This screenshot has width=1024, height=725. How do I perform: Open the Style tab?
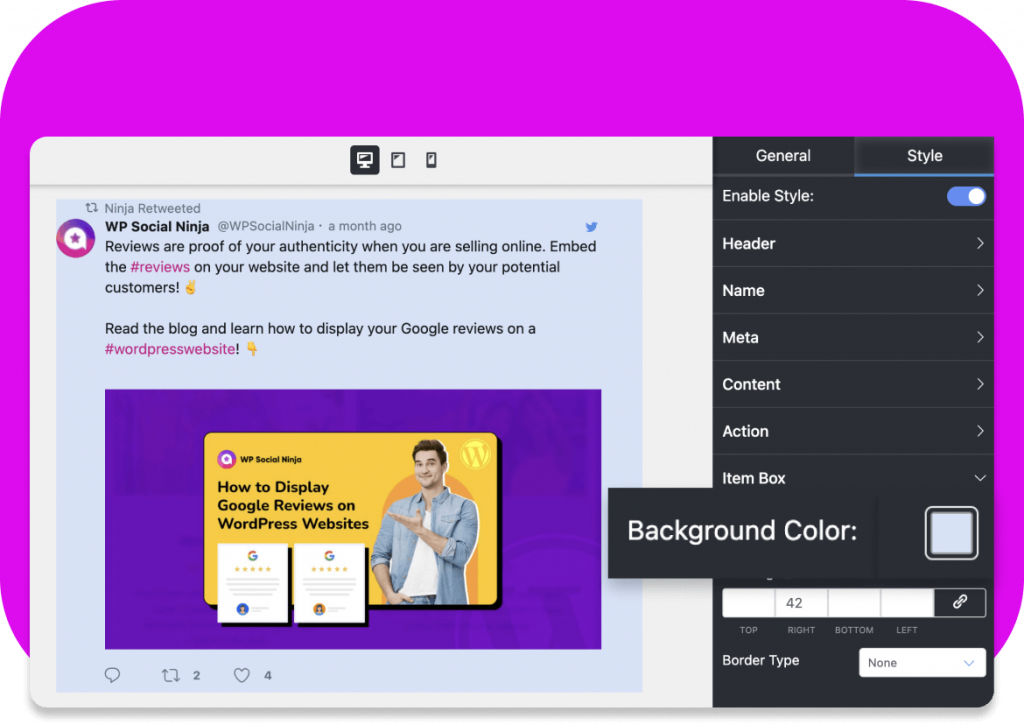coord(924,156)
